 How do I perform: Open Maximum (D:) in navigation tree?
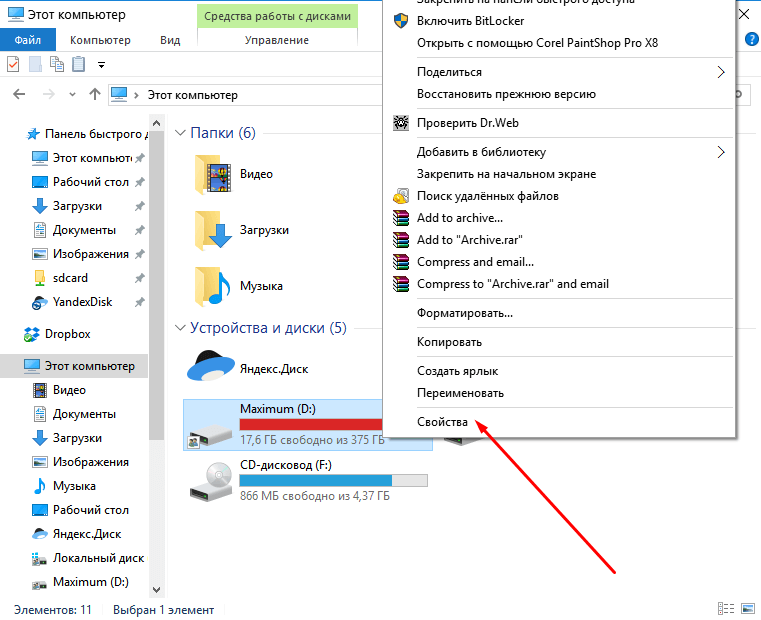pos(80,582)
